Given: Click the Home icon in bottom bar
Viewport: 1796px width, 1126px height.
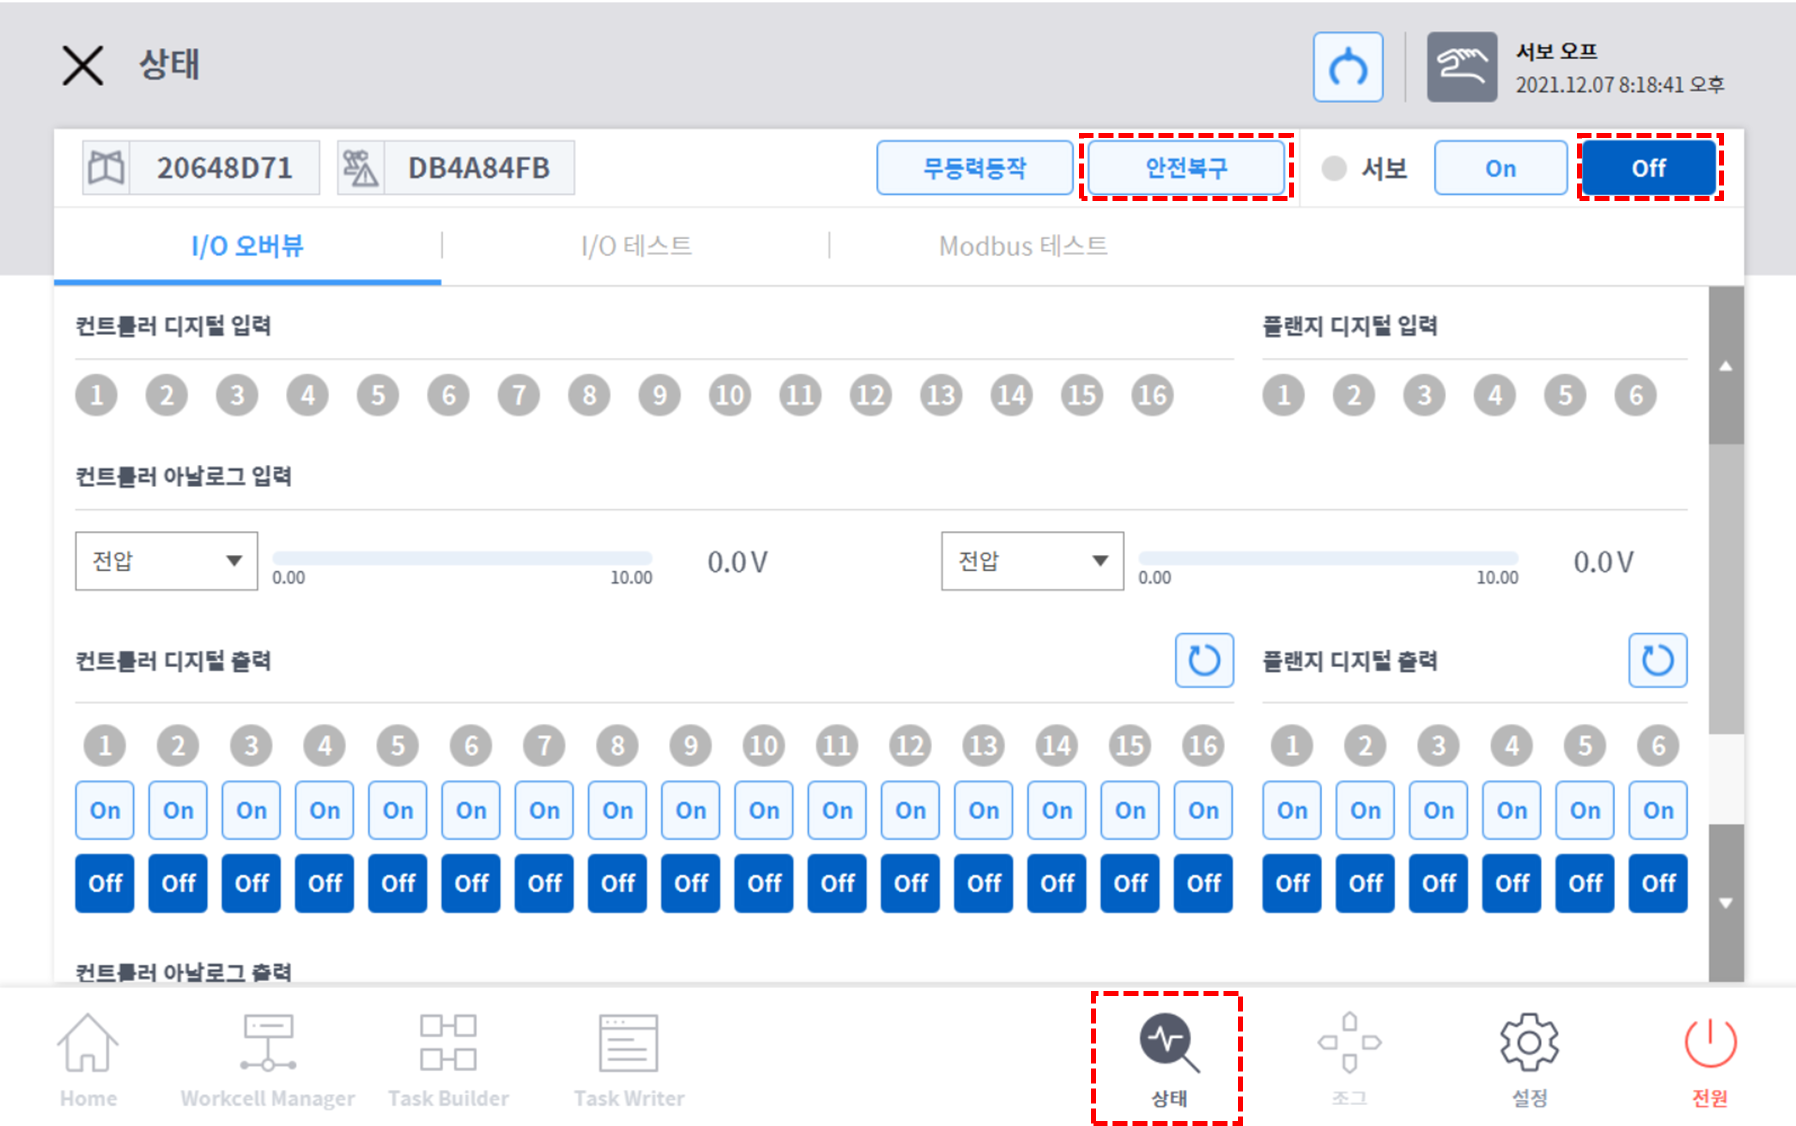Looking at the screenshot, I should 88,1045.
